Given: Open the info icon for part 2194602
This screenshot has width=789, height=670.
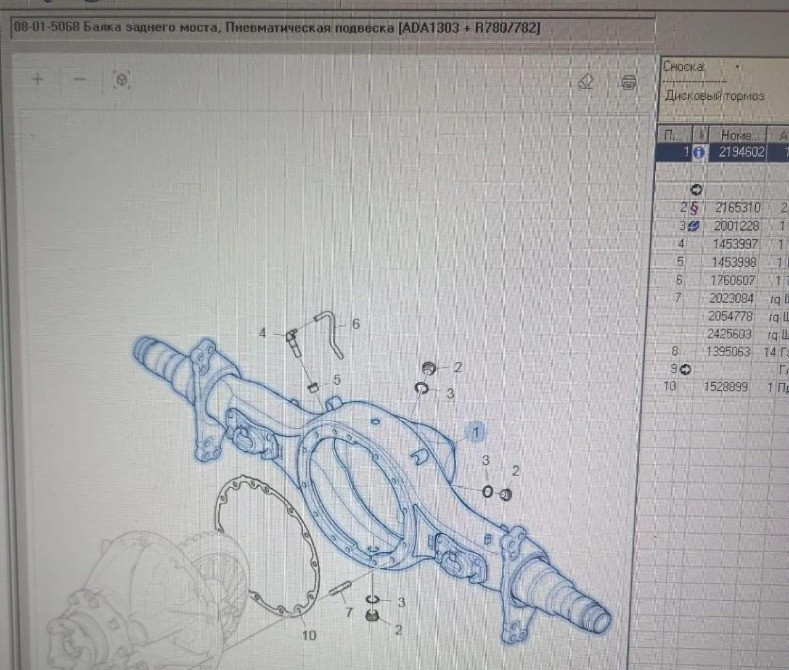Looking at the screenshot, I should [x=698, y=152].
